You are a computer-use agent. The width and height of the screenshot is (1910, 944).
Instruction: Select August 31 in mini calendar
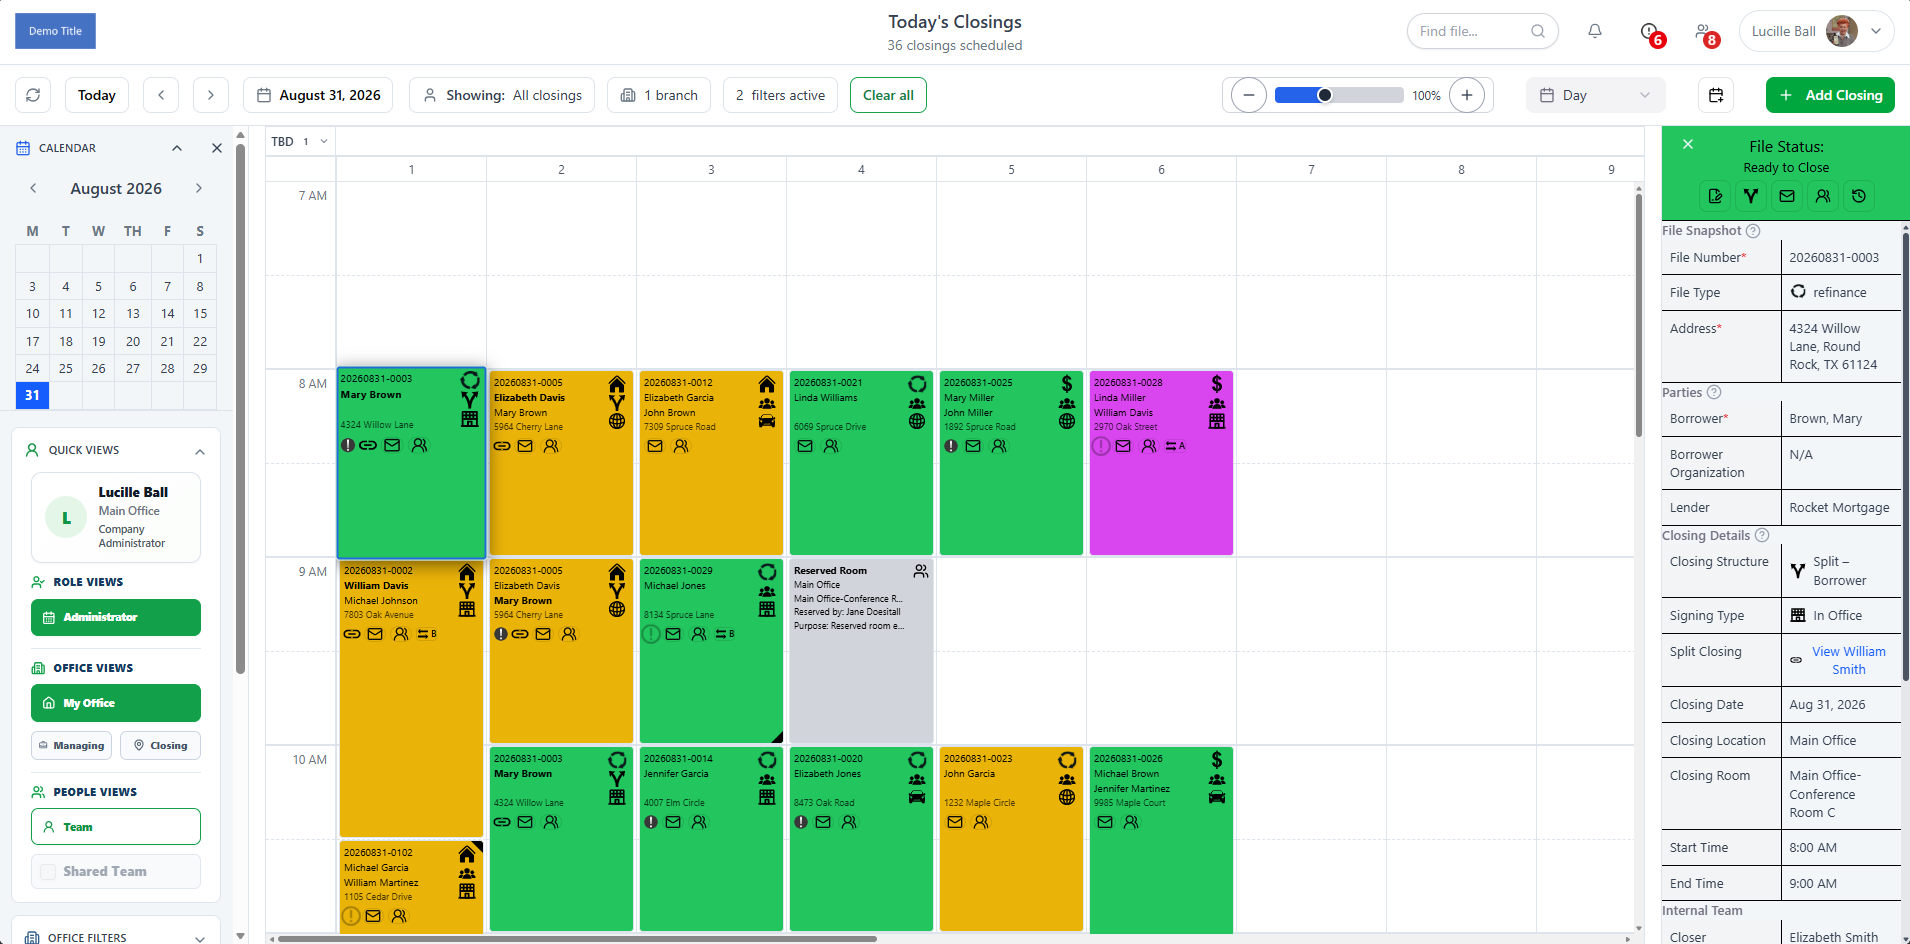tap(32, 395)
